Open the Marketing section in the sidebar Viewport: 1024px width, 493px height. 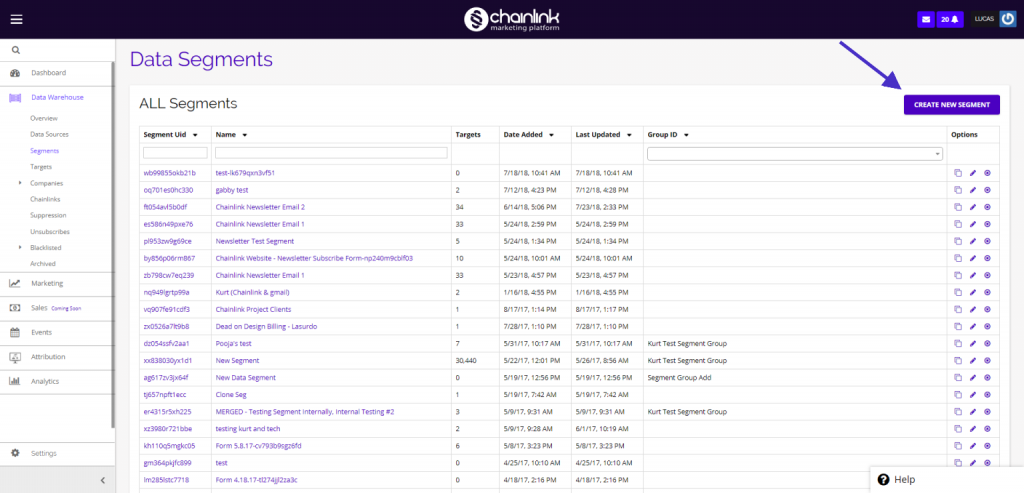(x=47, y=283)
